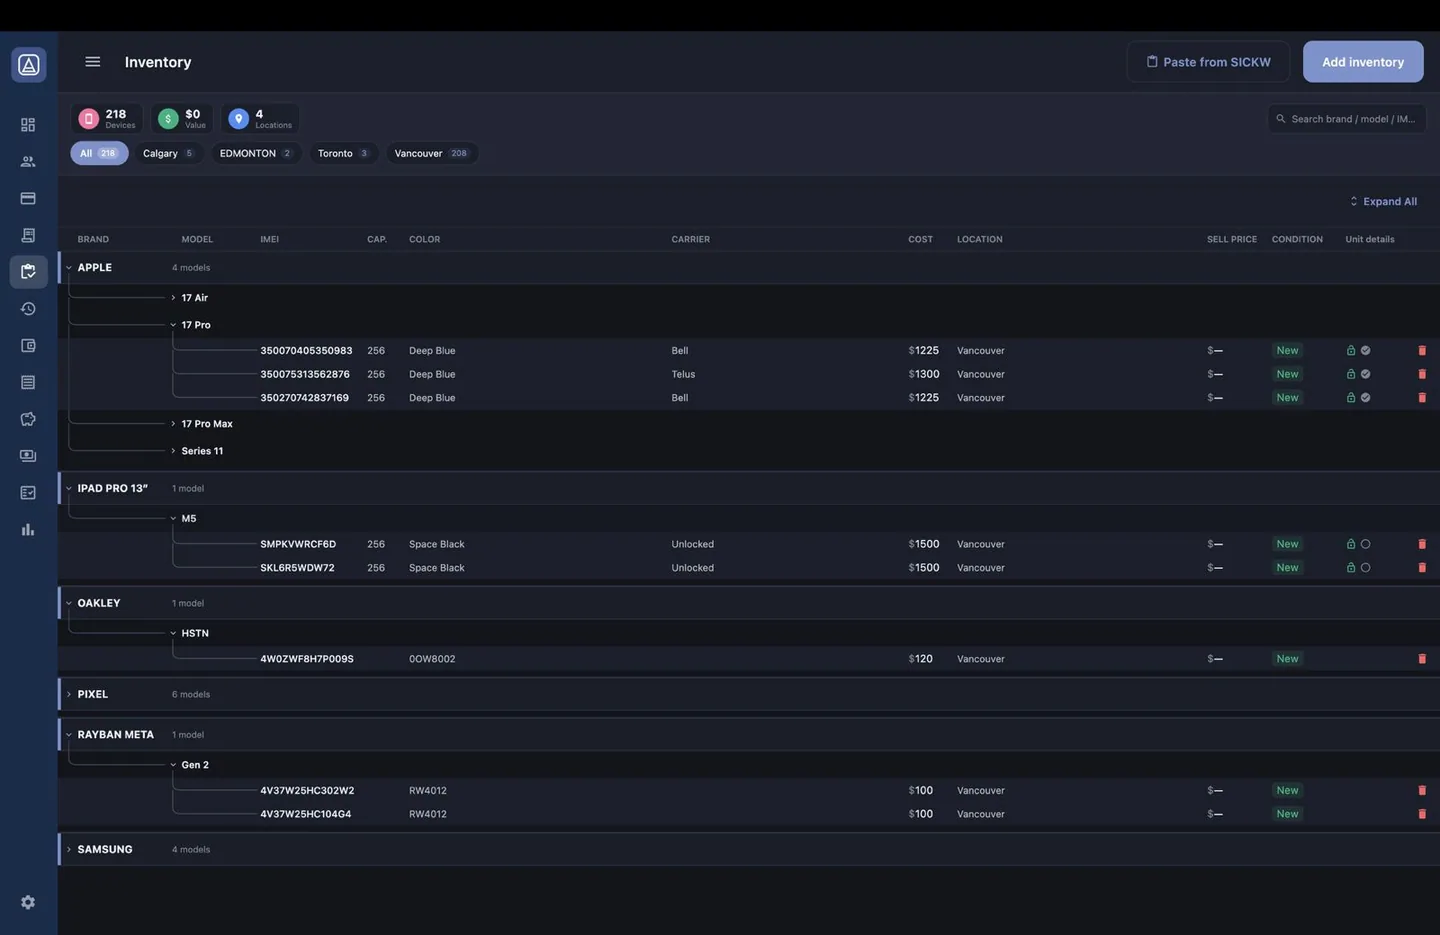Filter inventory by Calgary

point(168,153)
